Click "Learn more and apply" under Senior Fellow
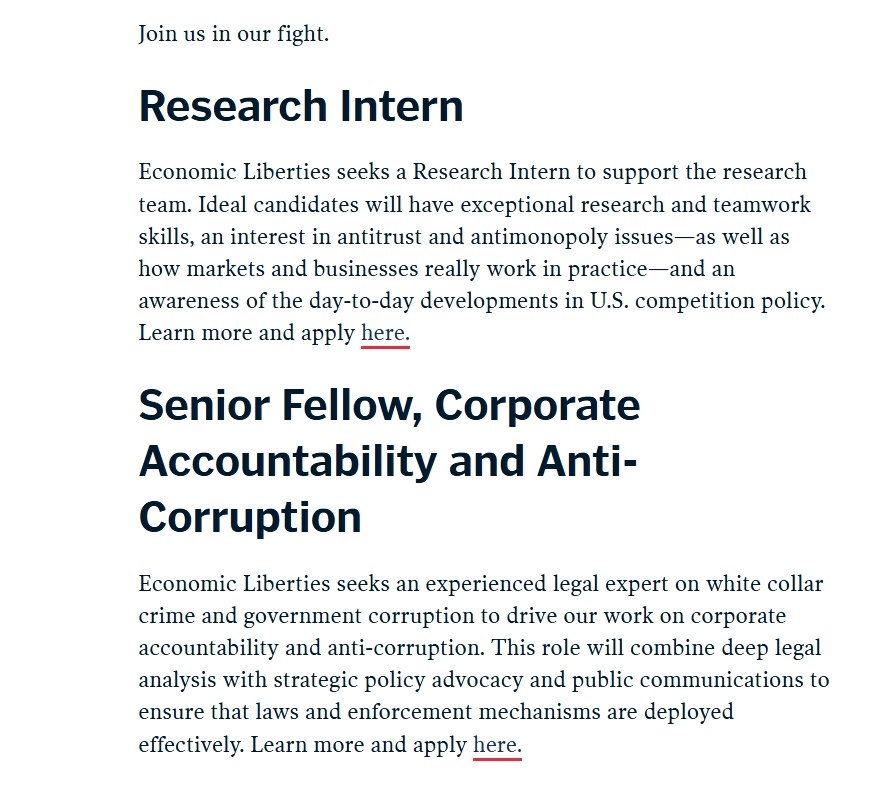 [359, 745]
